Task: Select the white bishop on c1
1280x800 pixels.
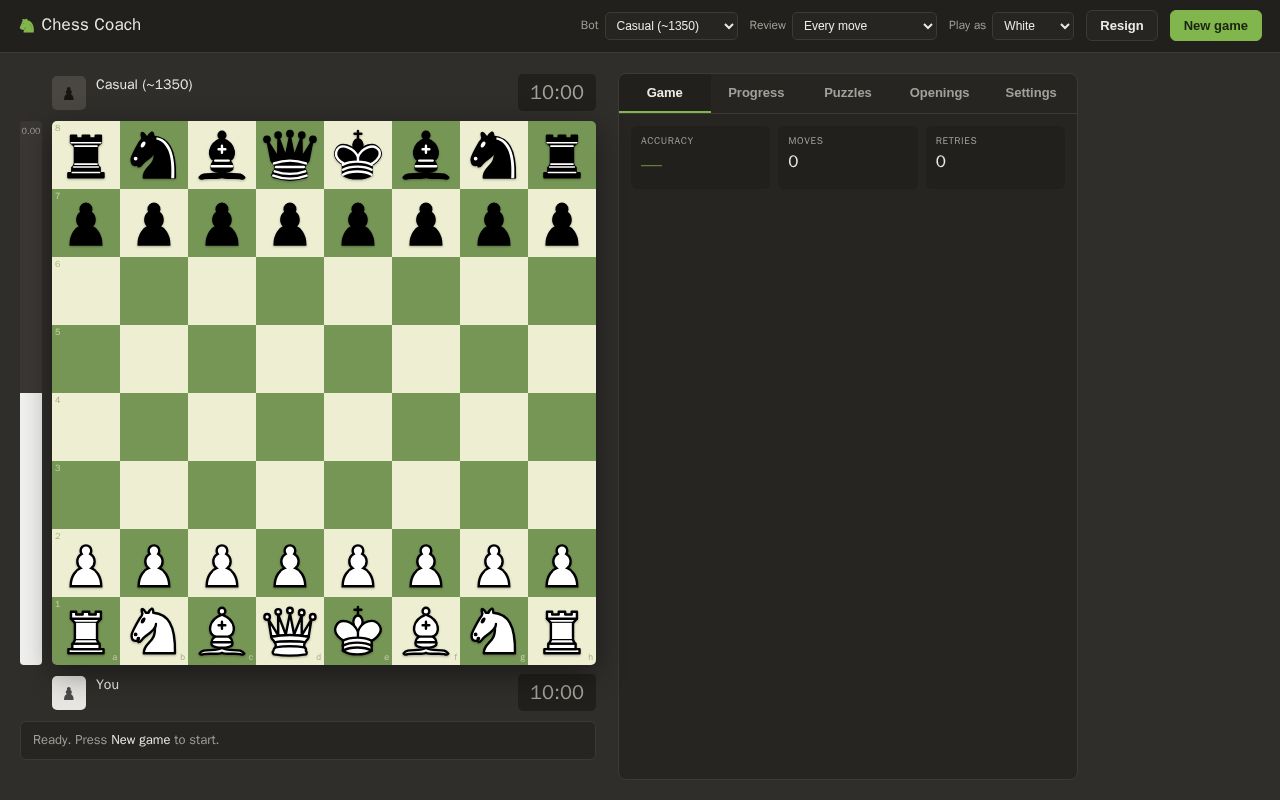Action: click(222, 631)
